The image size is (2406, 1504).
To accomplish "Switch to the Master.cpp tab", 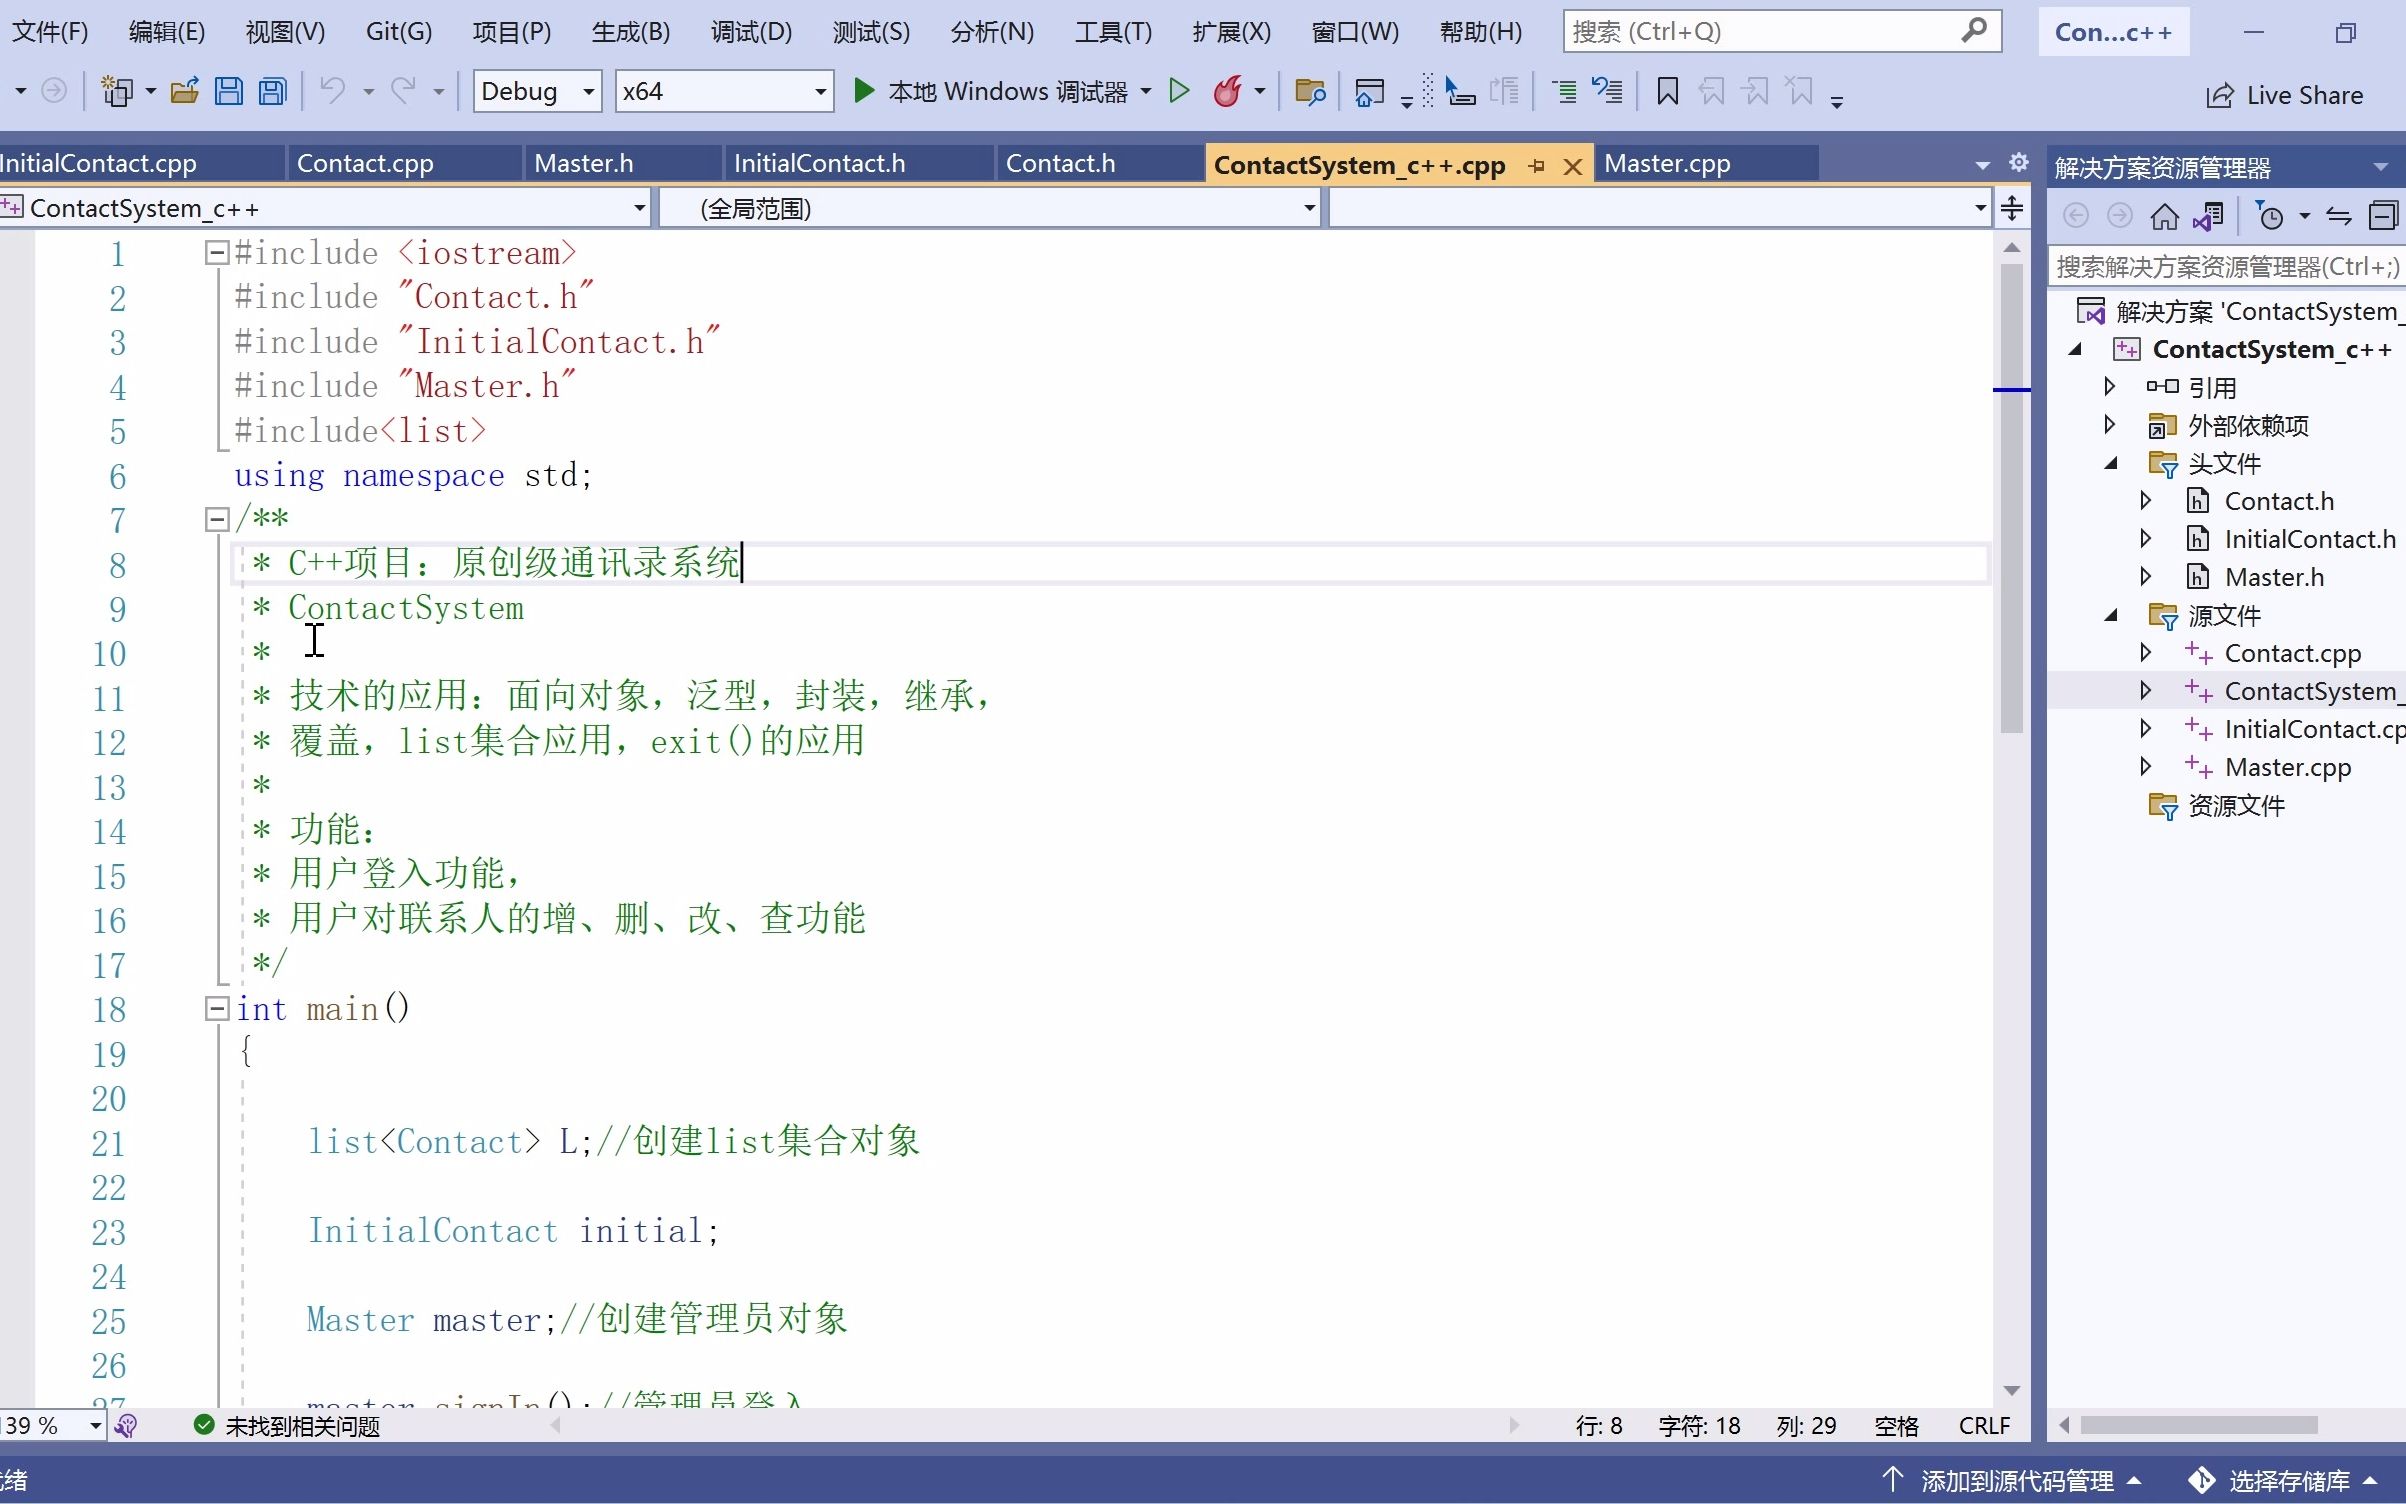I will 1666,163.
